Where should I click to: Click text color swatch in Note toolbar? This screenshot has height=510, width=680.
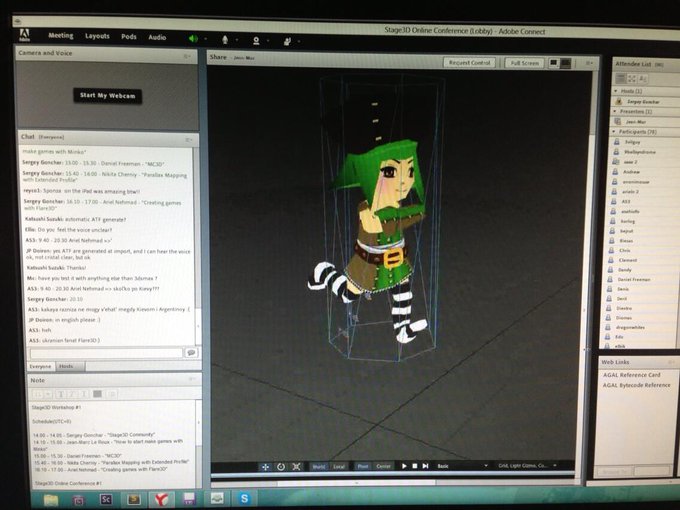coord(97,394)
